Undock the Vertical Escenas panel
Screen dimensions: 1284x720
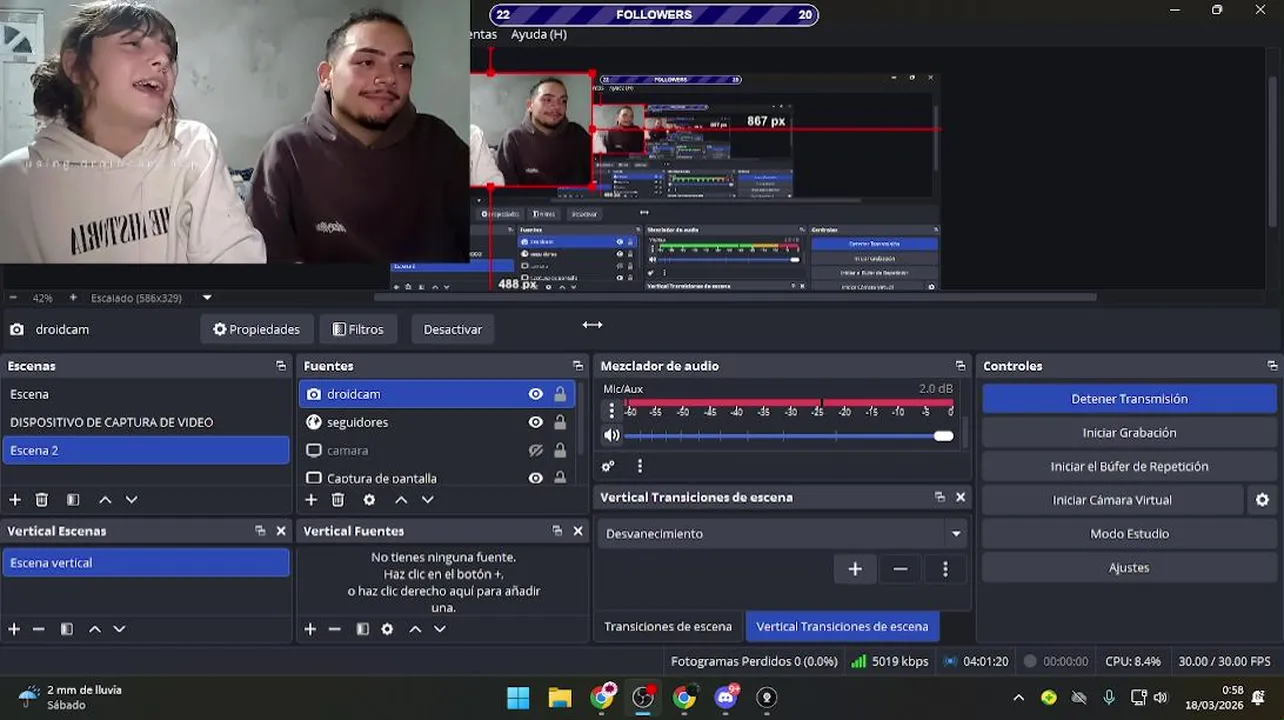[260, 531]
